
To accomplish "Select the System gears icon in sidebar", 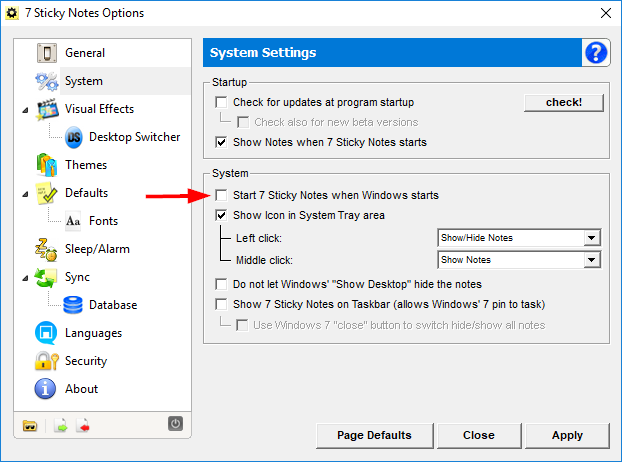I will (x=47, y=81).
